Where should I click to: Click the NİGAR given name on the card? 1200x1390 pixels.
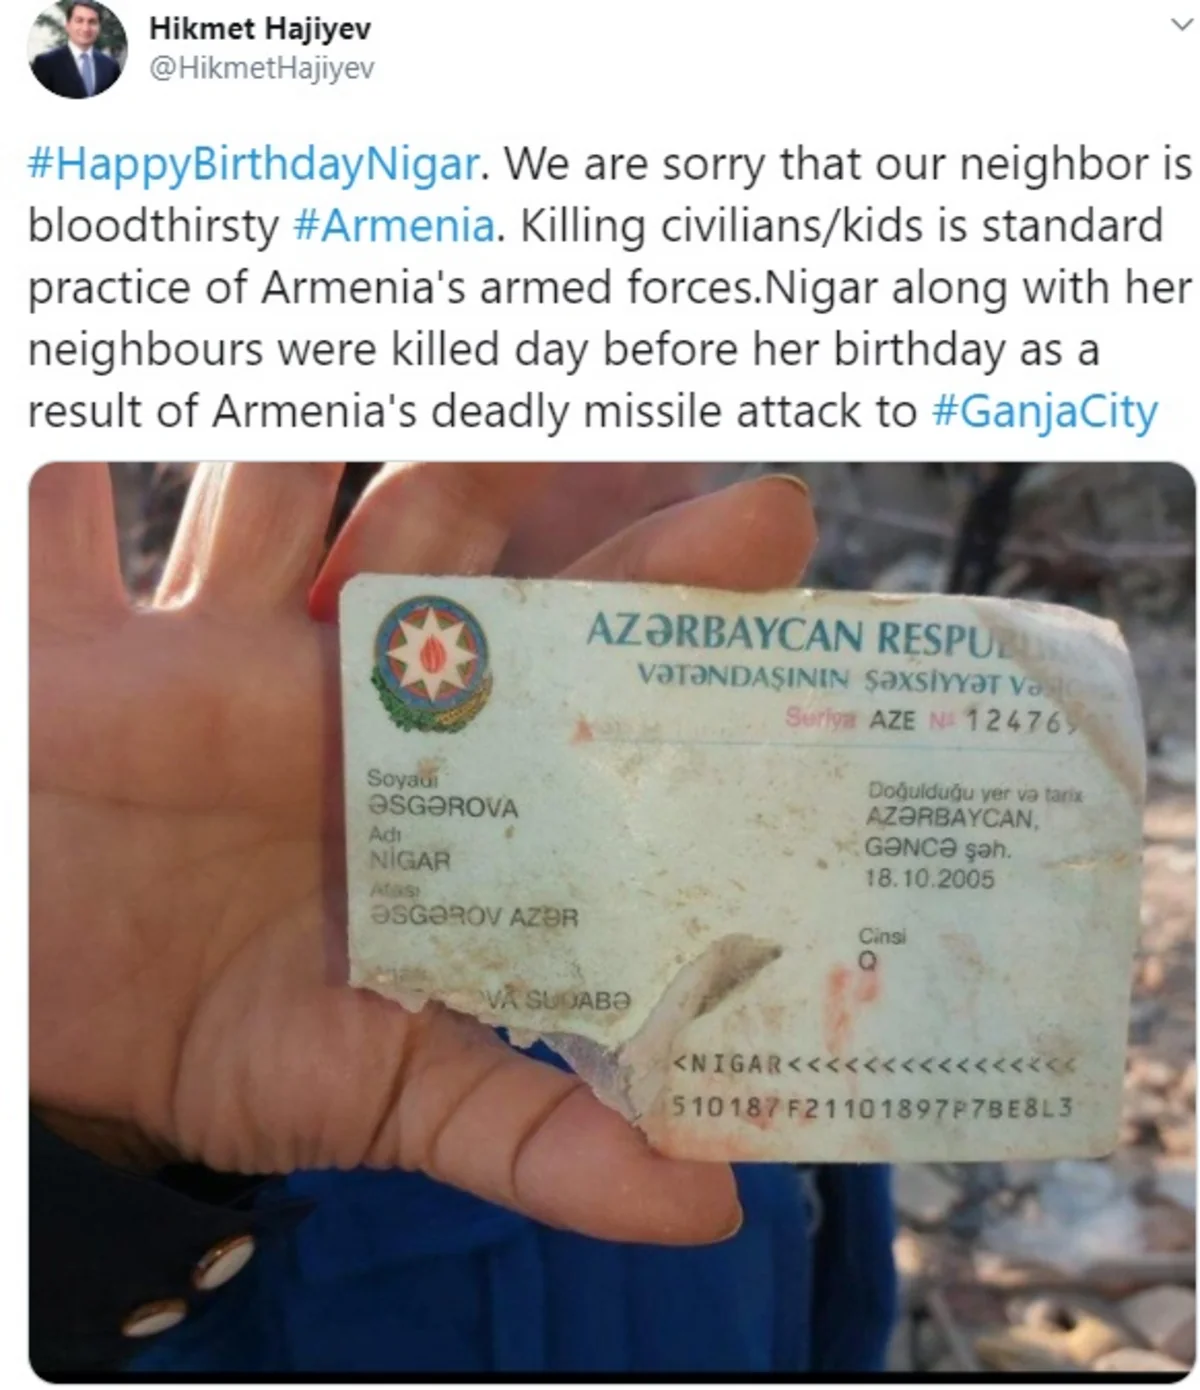point(410,860)
